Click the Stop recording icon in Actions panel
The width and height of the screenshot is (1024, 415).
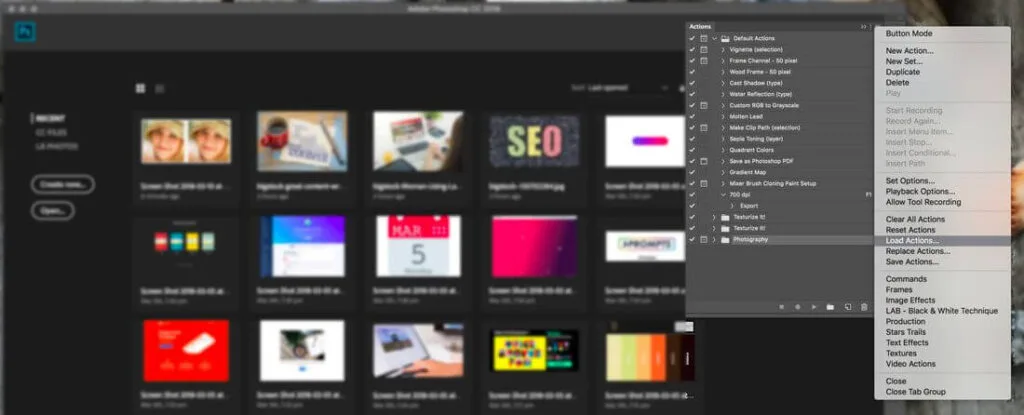tap(781, 306)
